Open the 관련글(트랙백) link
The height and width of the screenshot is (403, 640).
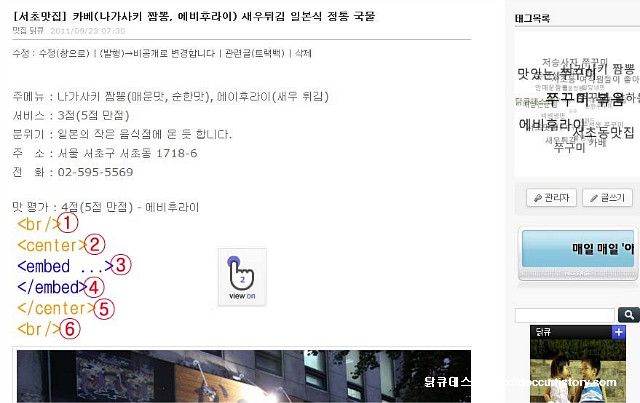pos(254,53)
